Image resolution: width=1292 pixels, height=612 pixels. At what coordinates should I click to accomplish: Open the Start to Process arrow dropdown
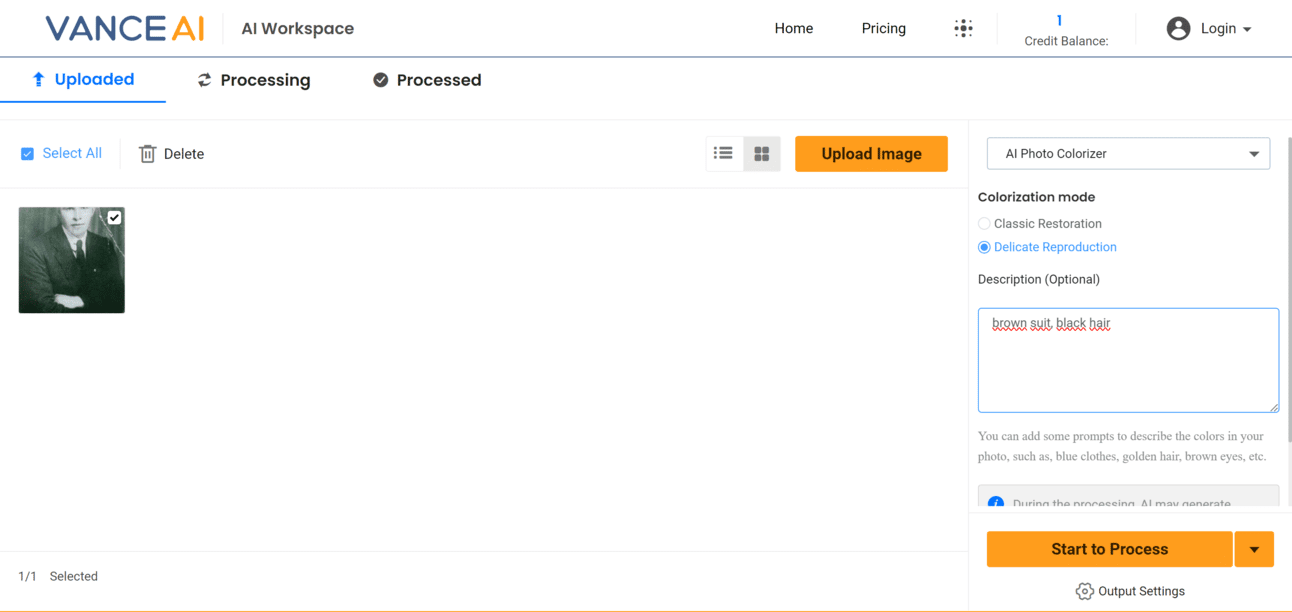[1254, 549]
